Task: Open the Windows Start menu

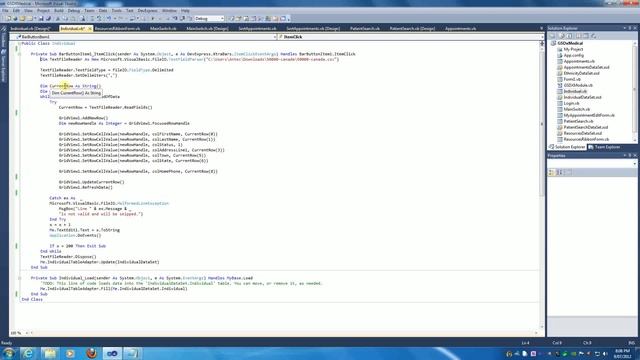Action: [9, 353]
